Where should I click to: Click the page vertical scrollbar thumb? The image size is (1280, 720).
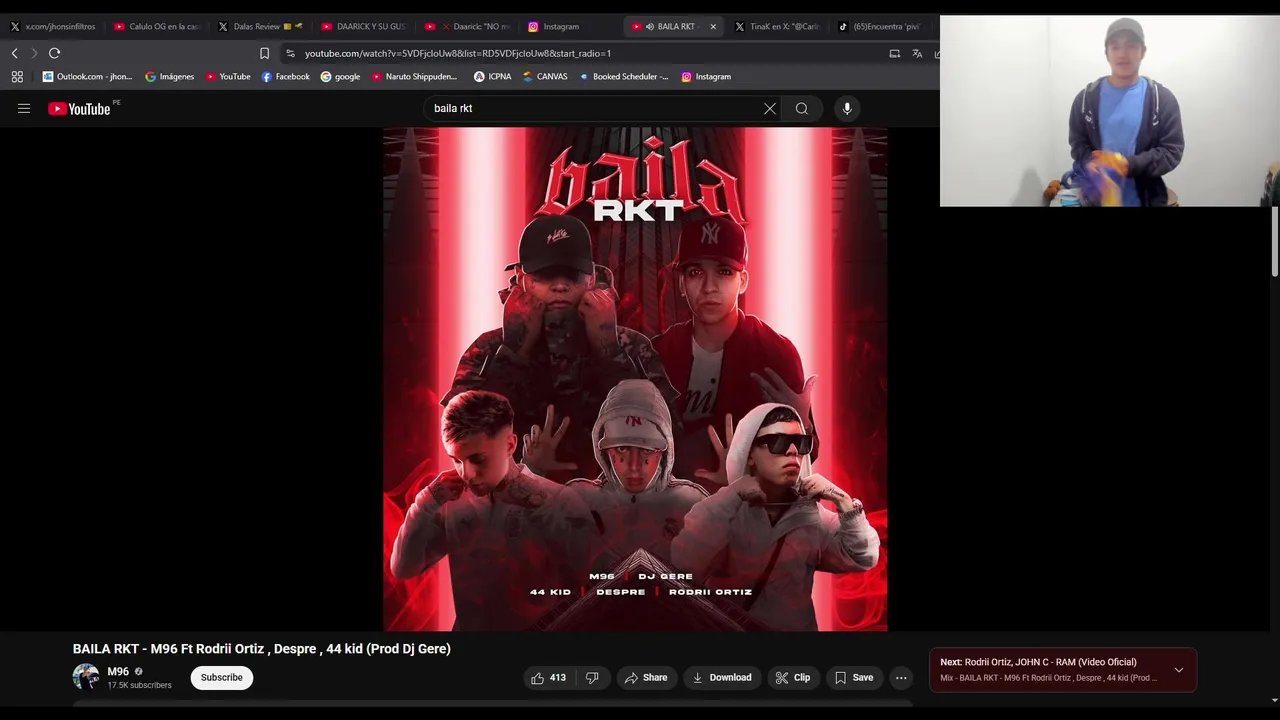click(x=1275, y=241)
